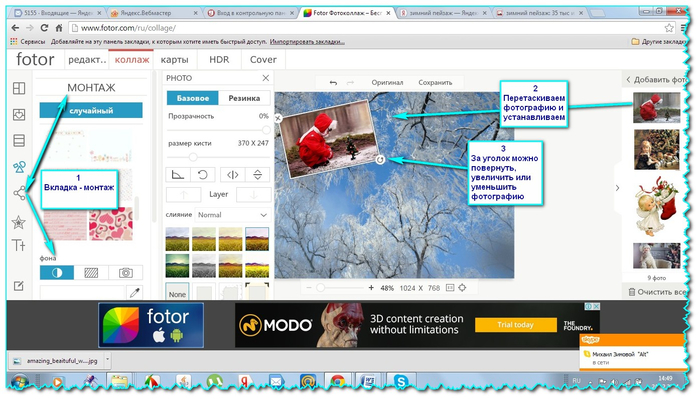The image size is (699, 399).
Task: Open the heart photo frame sidebar icon
Action: (x=19, y=115)
